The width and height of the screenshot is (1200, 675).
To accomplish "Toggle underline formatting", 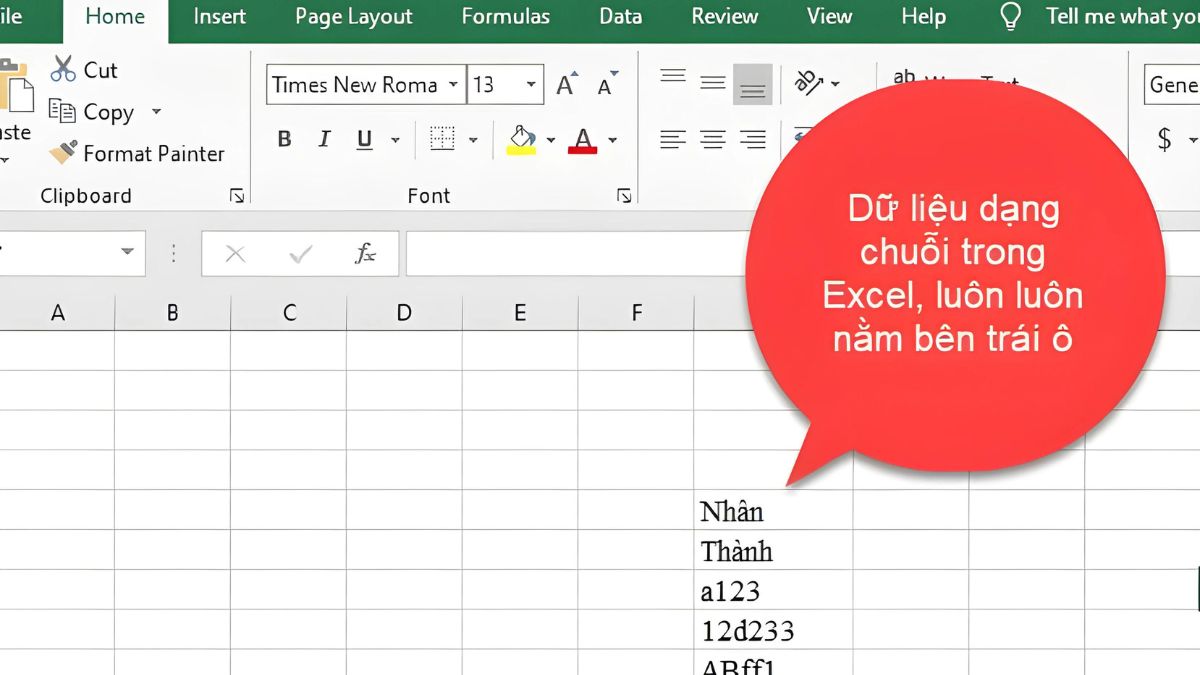I will click(x=363, y=139).
